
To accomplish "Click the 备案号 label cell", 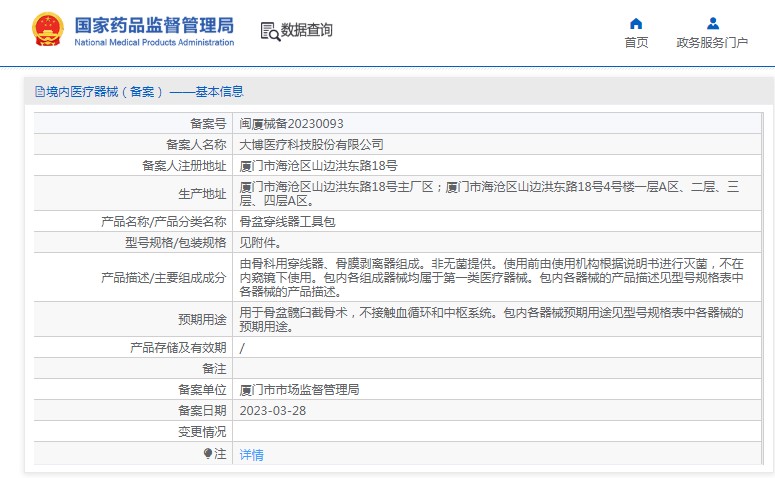I will 208,124.
